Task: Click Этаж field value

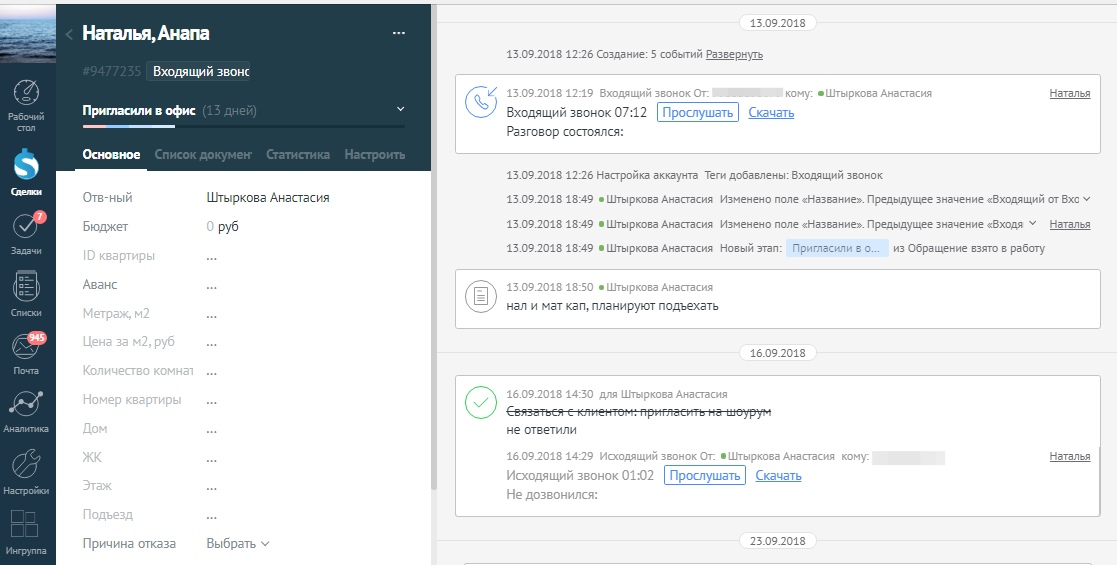Action: coord(212,486)
